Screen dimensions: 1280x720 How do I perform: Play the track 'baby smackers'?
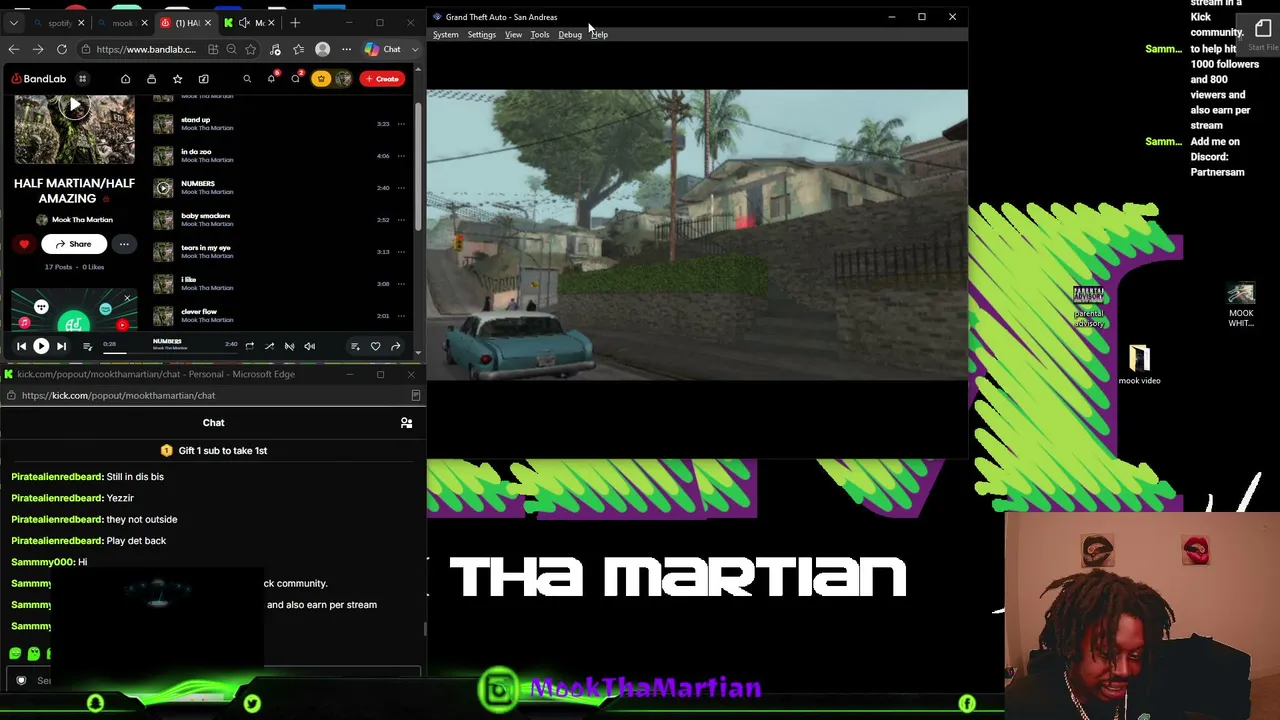(x=163, y=220)
